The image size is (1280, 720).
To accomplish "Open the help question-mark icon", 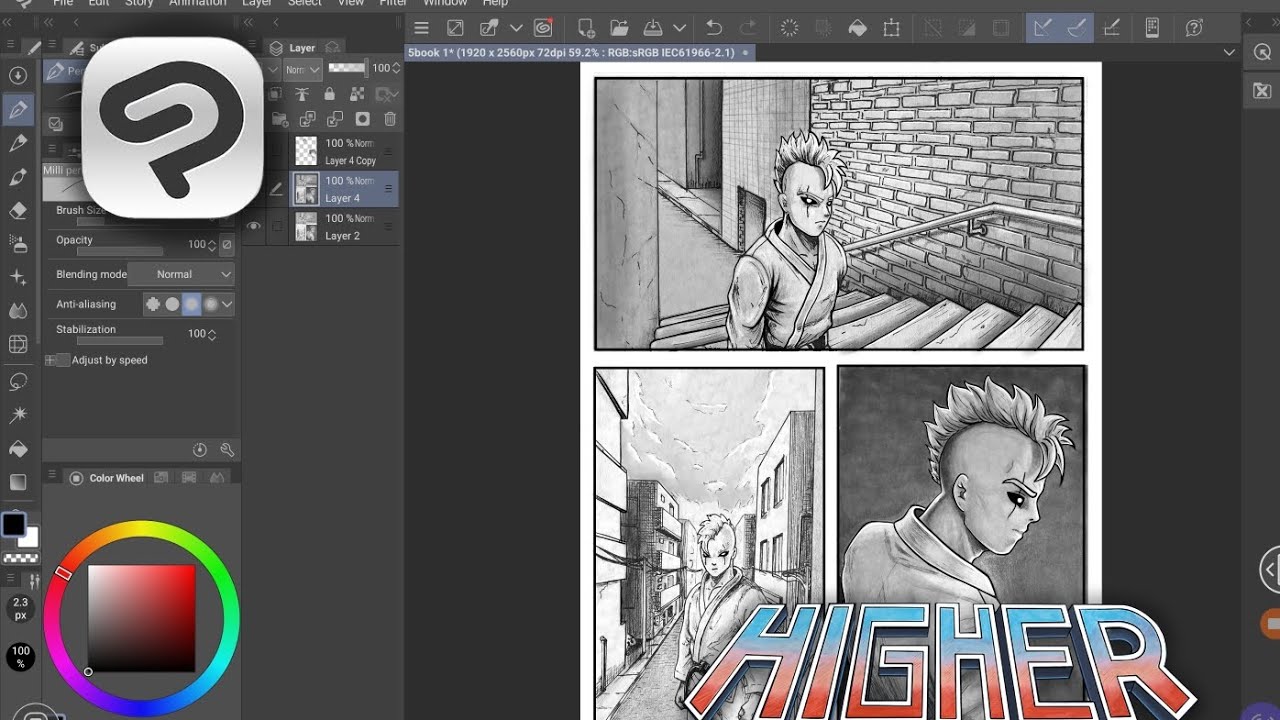I will point(1193,28).
